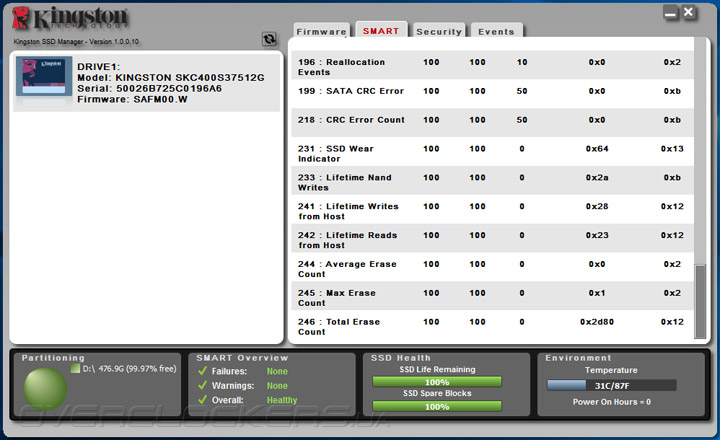The height and width of the screenshot is (440, 720).
Task: Click the SSD Spare Blocks bar
Action: pos(437,406)
